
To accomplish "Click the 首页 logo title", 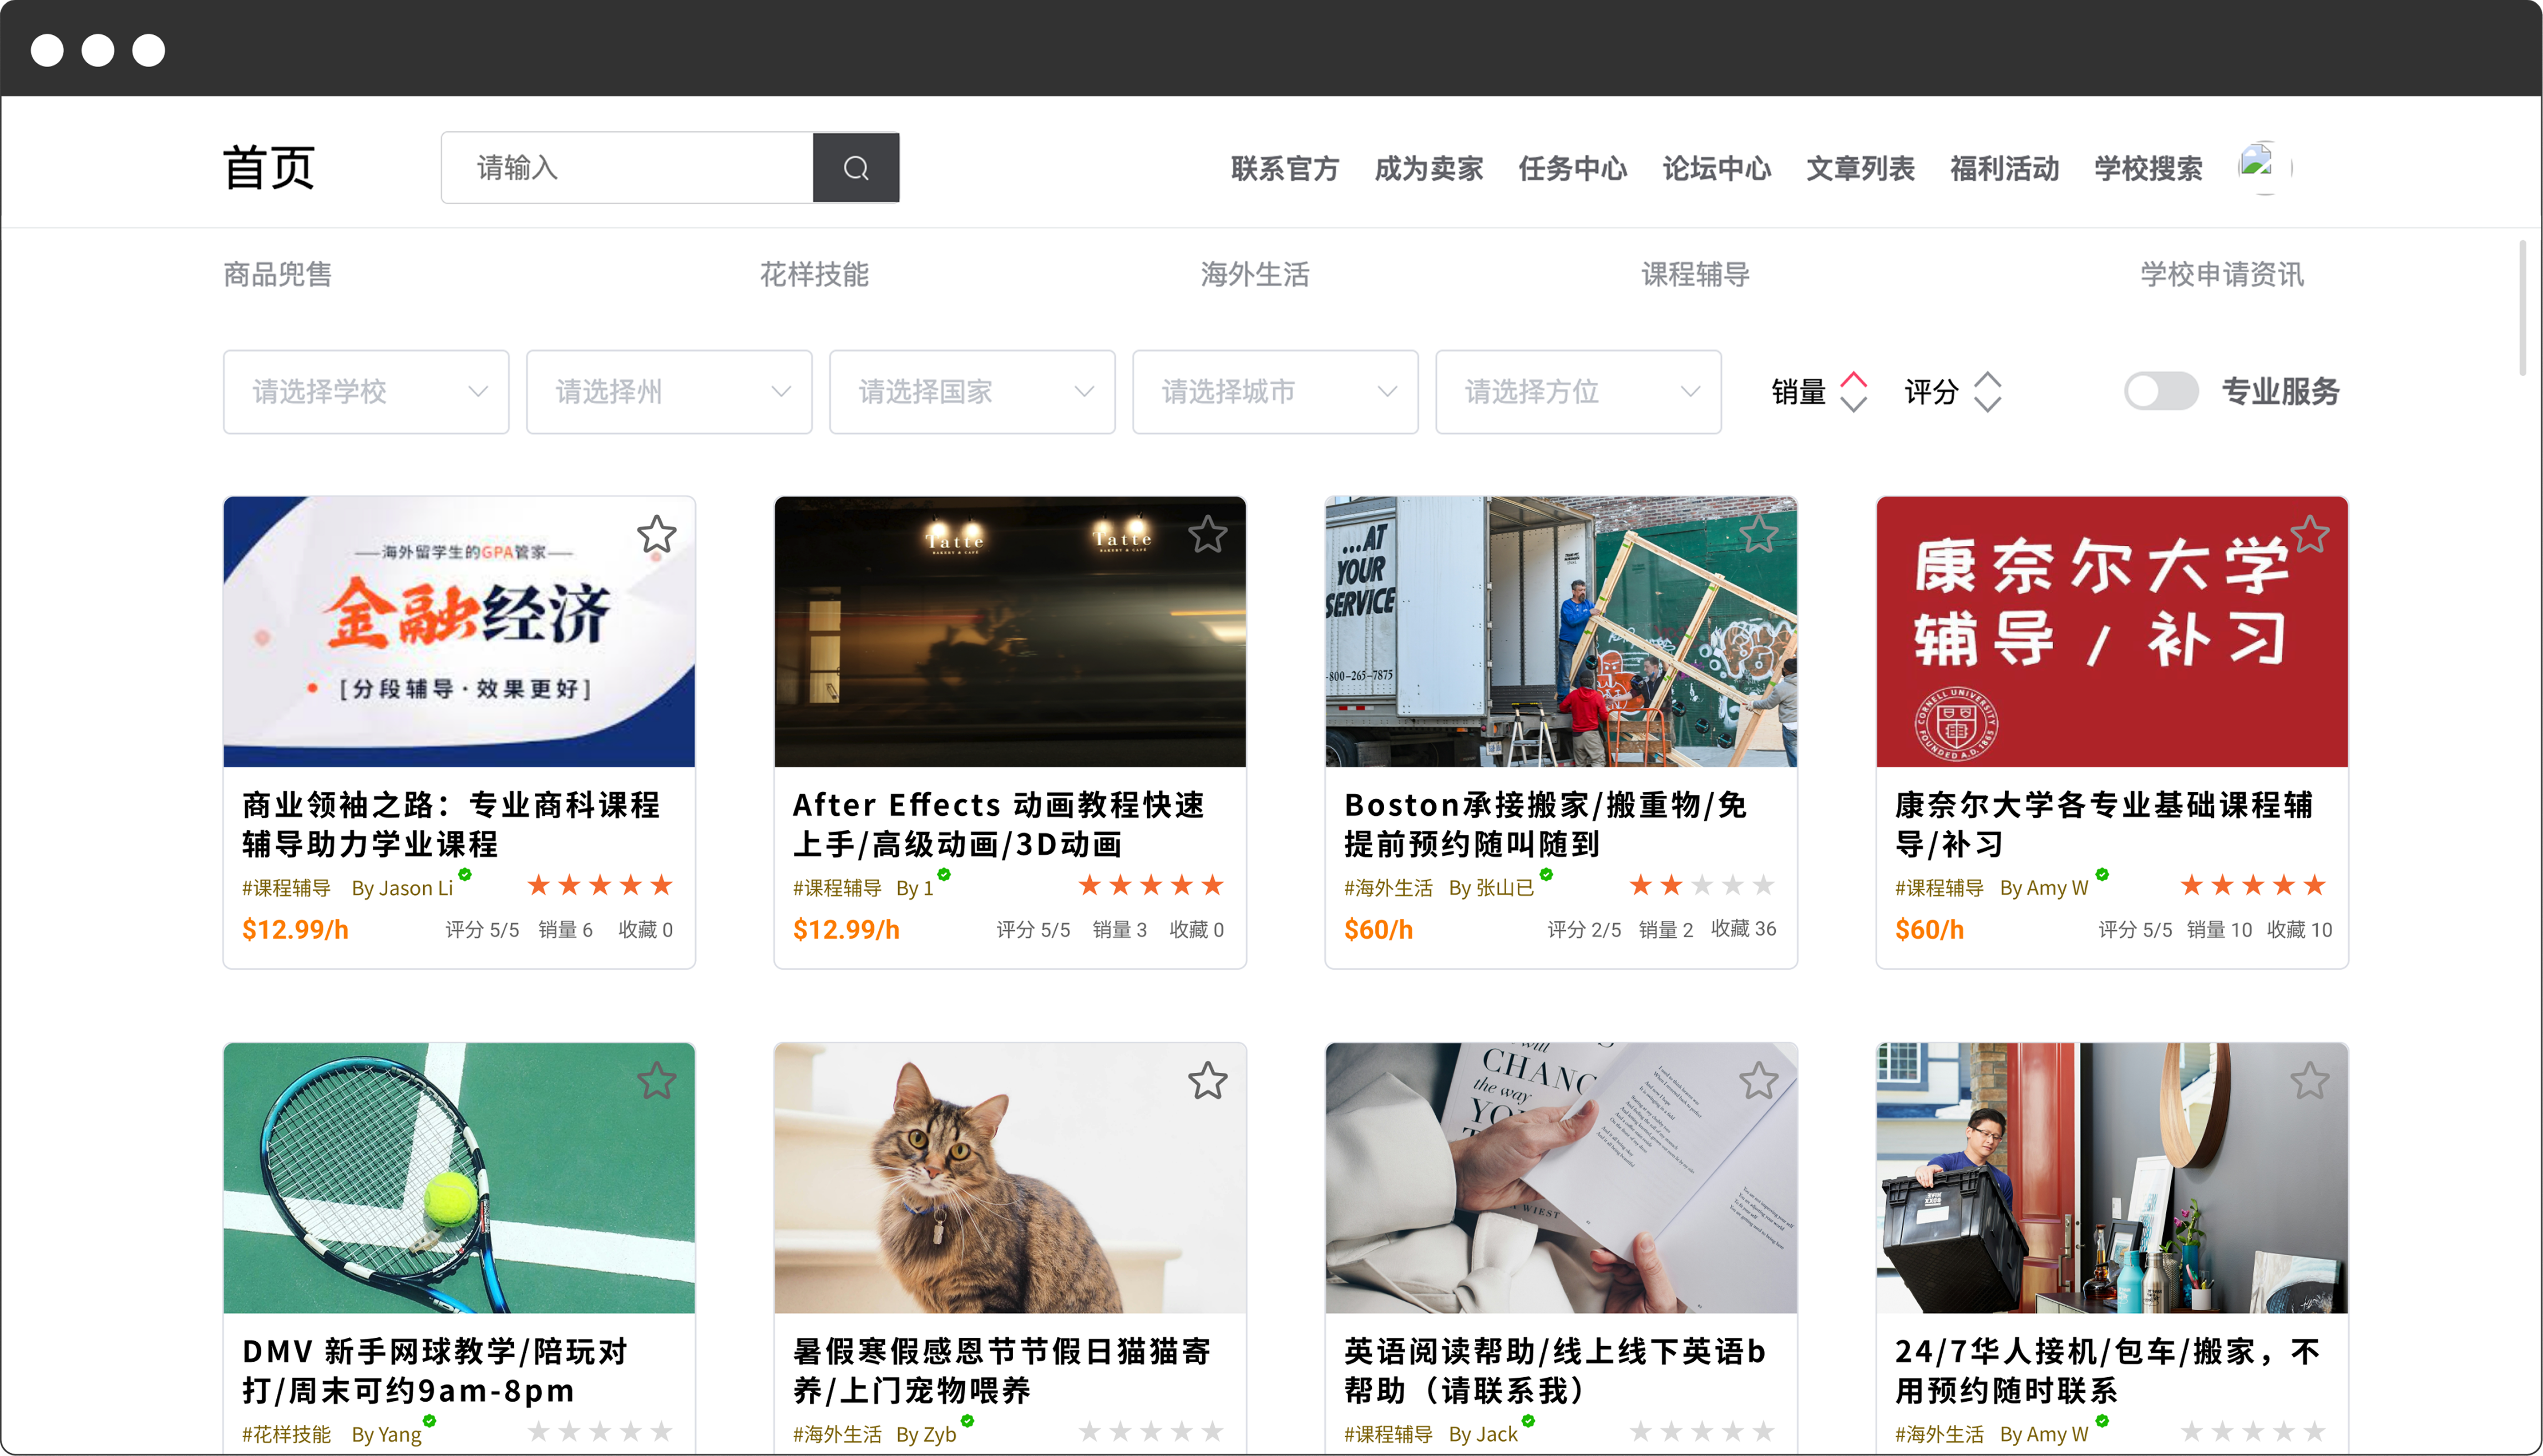I will point(269,167).
